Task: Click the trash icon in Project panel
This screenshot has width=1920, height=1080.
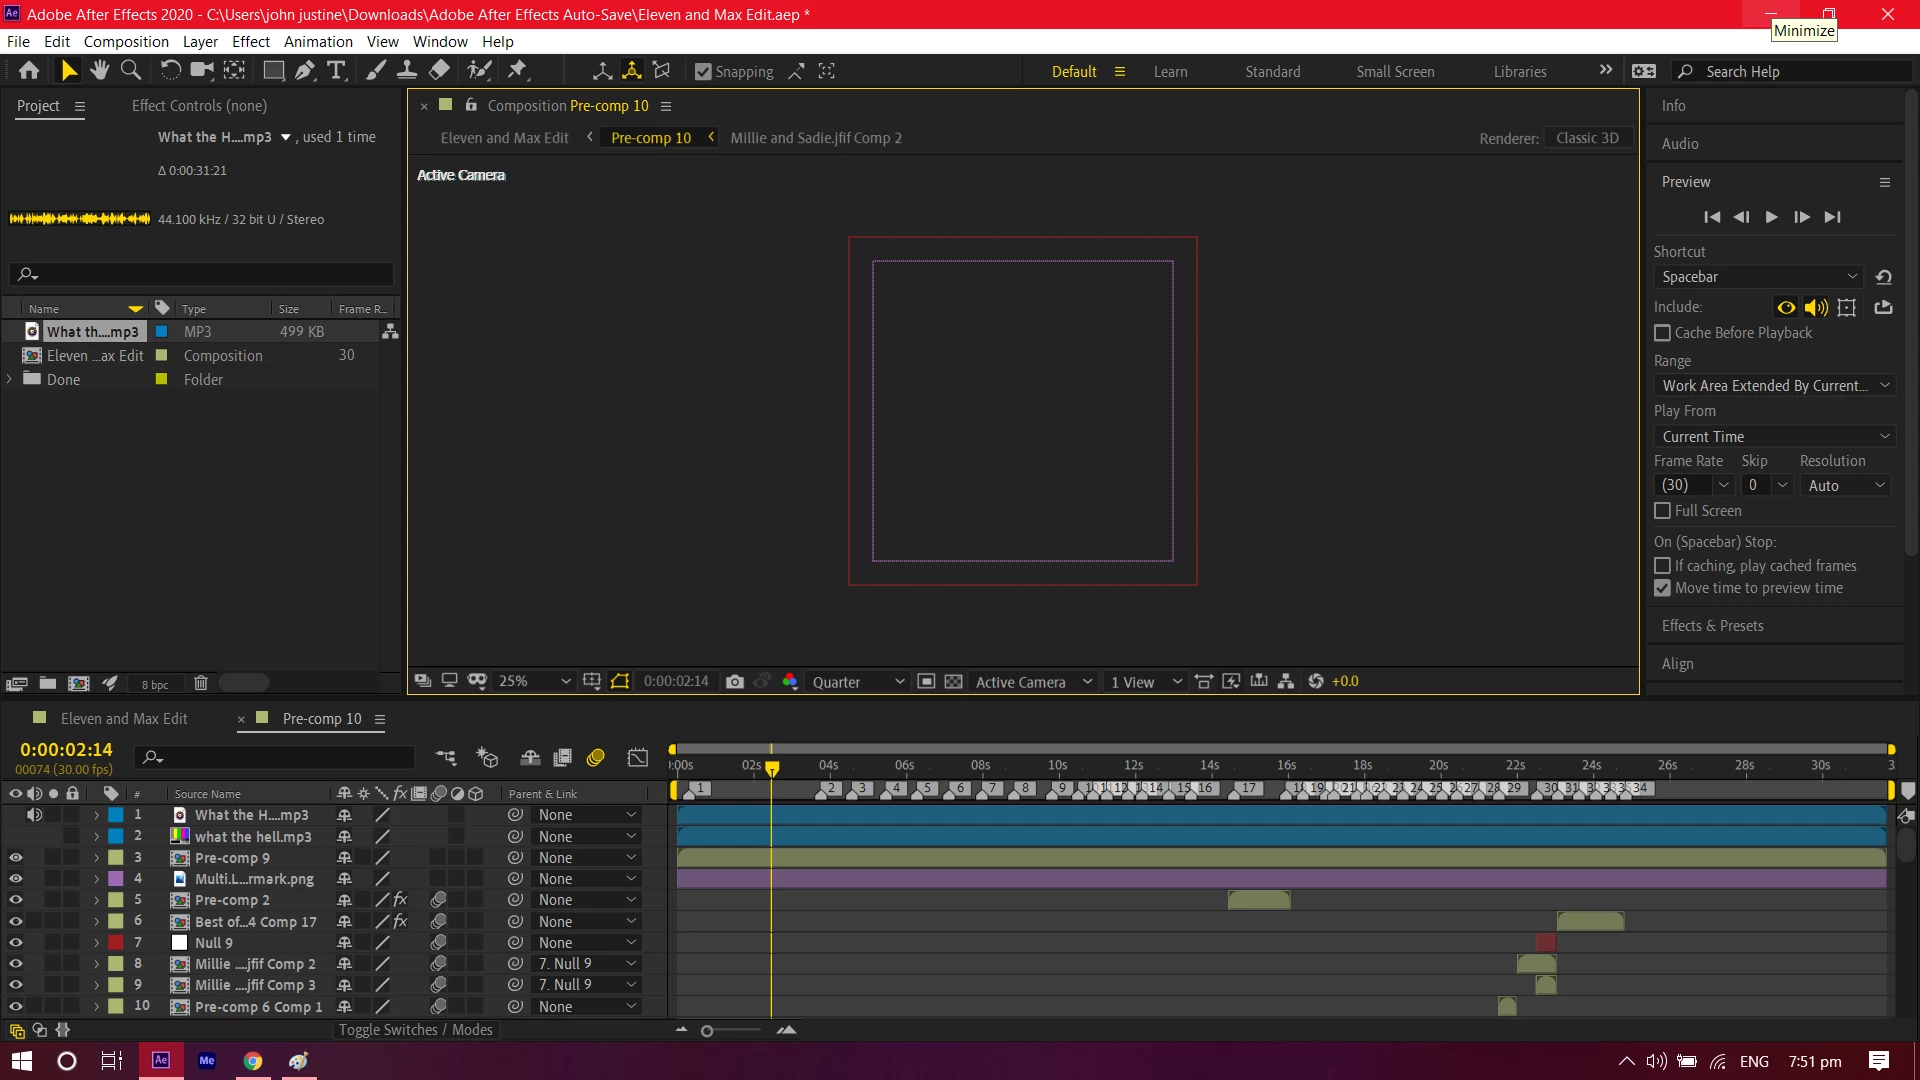Action: tap(200, 683)
